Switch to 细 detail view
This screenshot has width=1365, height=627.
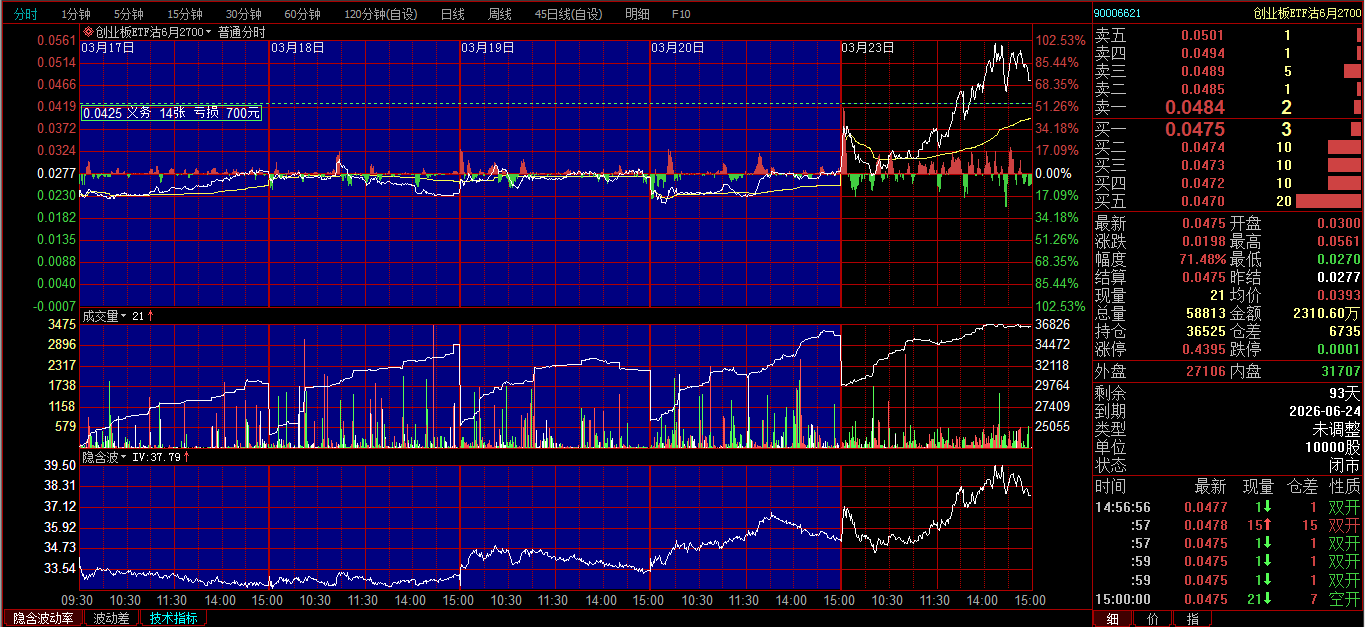pyautogui.click(x=1113, y=618)
